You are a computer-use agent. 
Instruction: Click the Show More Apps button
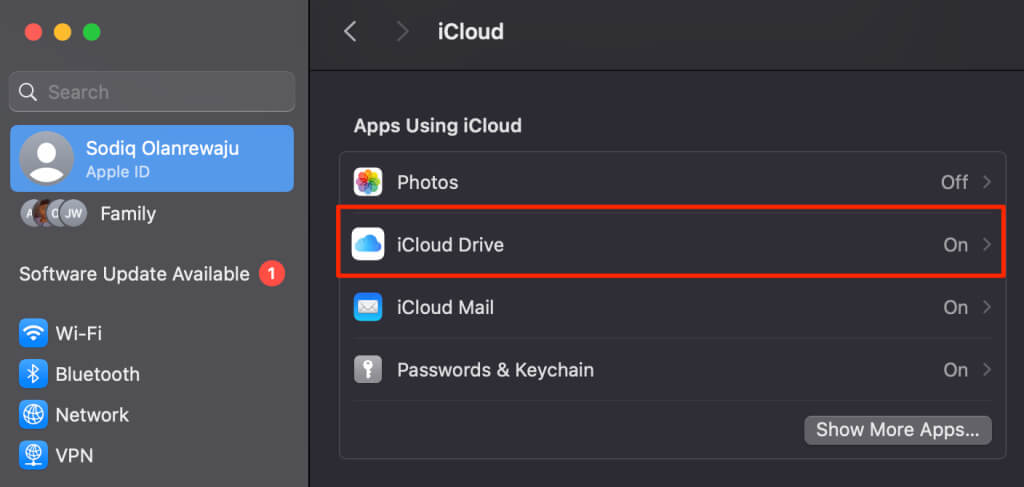pyautogui.click(x=898, y=430)
